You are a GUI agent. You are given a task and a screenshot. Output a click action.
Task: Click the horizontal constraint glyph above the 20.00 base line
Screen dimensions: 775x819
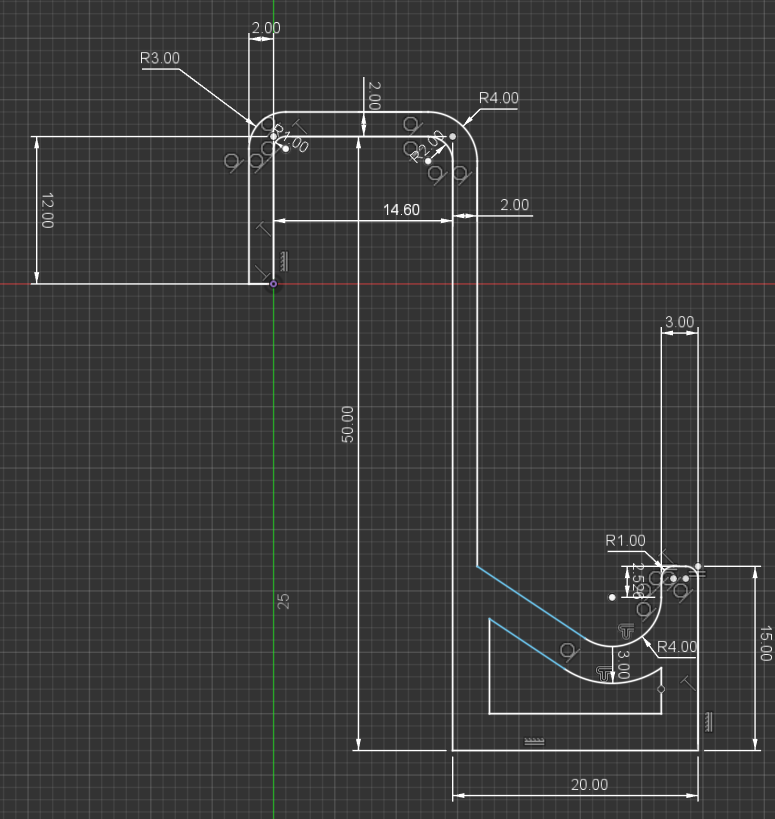pos(534,741)
